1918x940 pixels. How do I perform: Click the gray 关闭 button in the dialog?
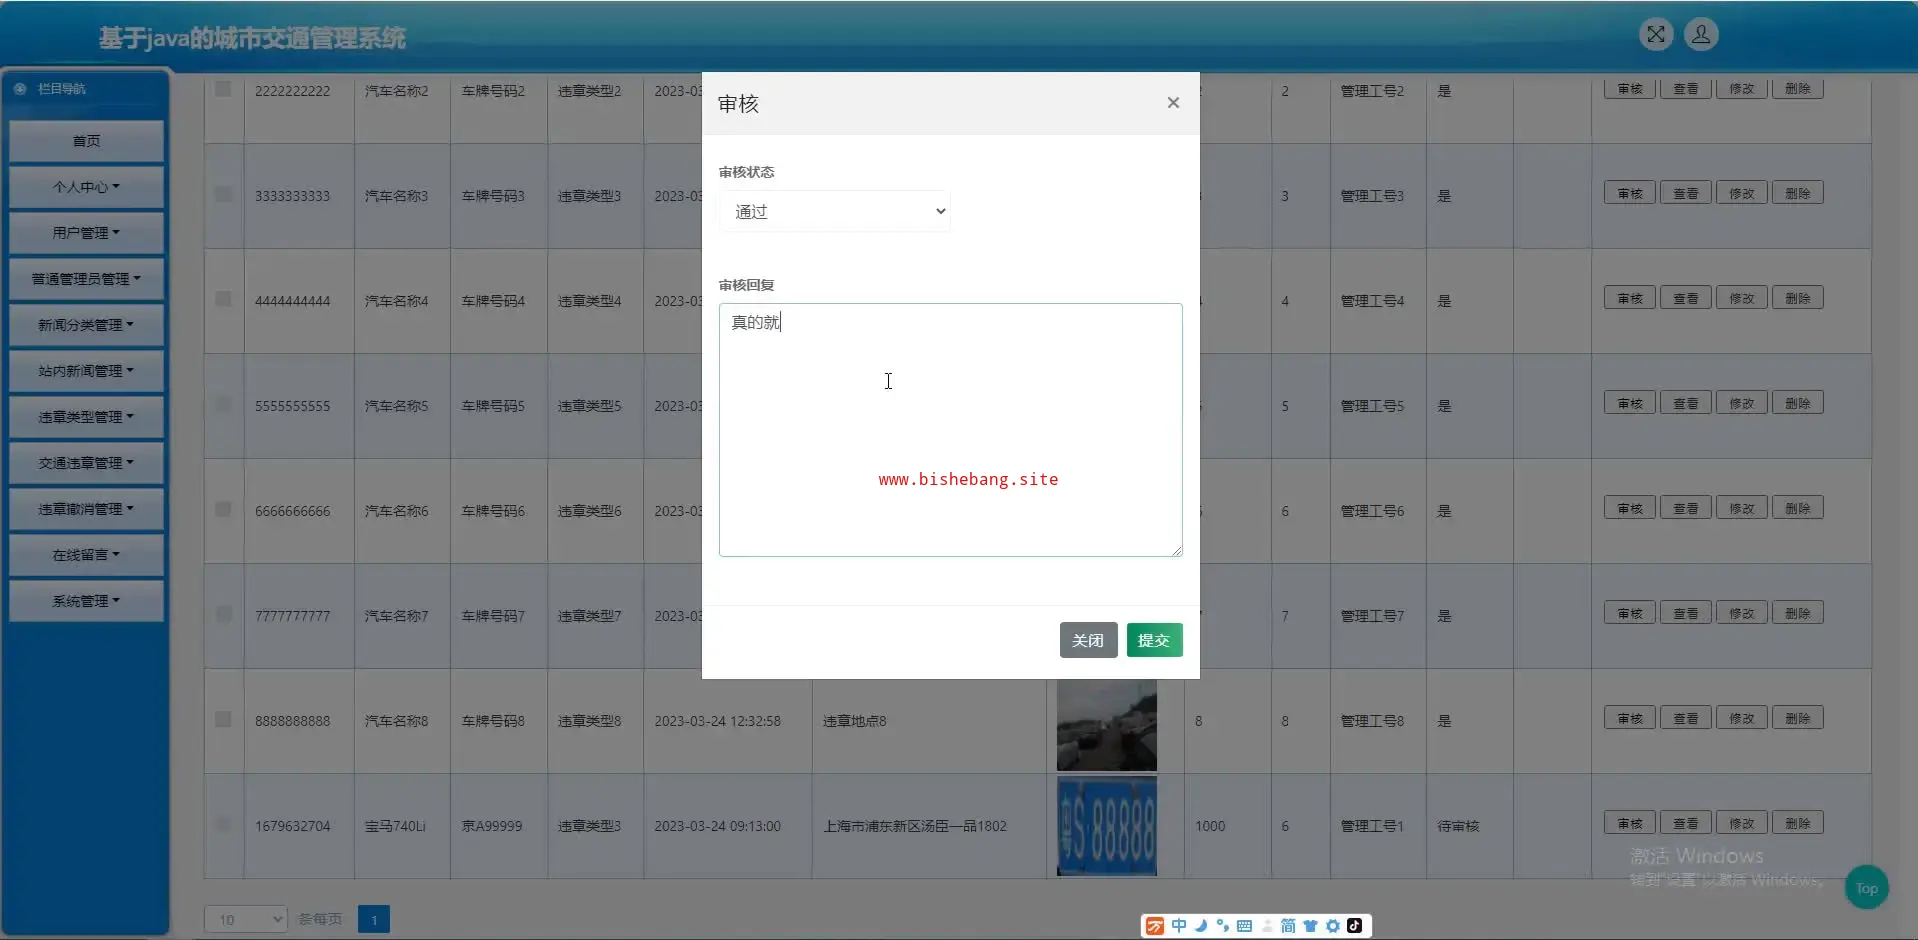point(1088,640)
